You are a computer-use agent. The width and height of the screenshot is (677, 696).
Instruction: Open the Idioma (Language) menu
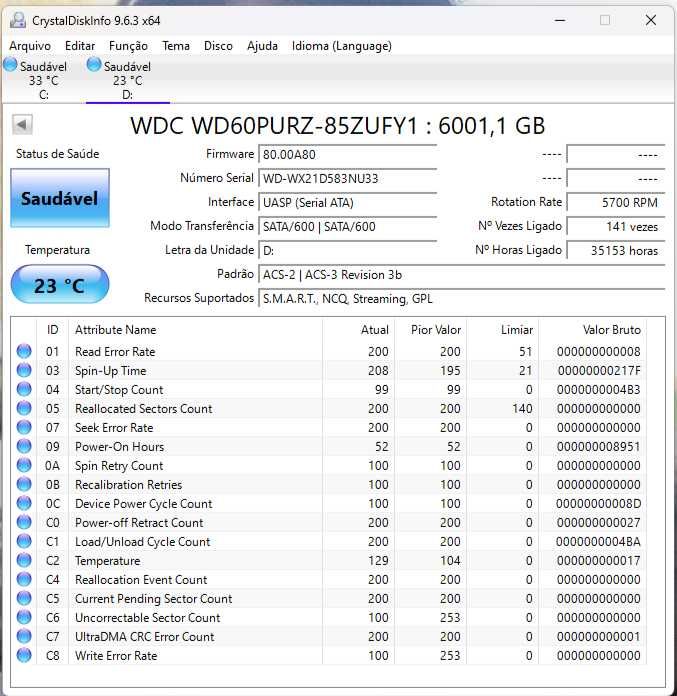tap(342, 46)
